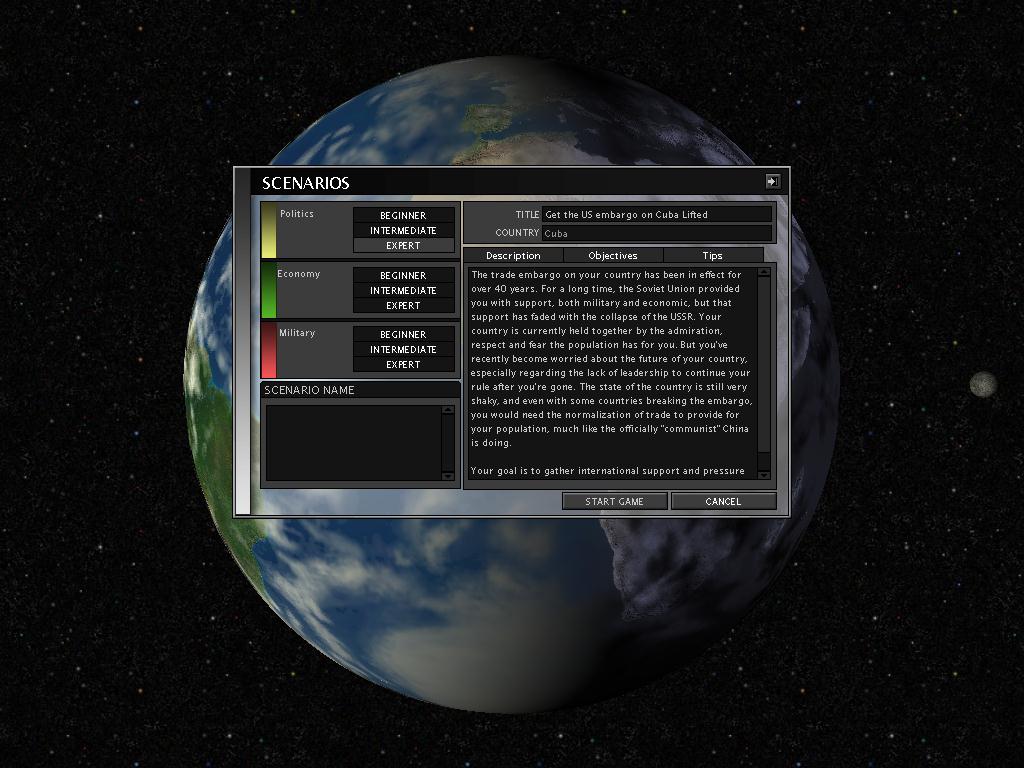
Task: Click scenario name list up arrow
Action: [x=448, y=410]
